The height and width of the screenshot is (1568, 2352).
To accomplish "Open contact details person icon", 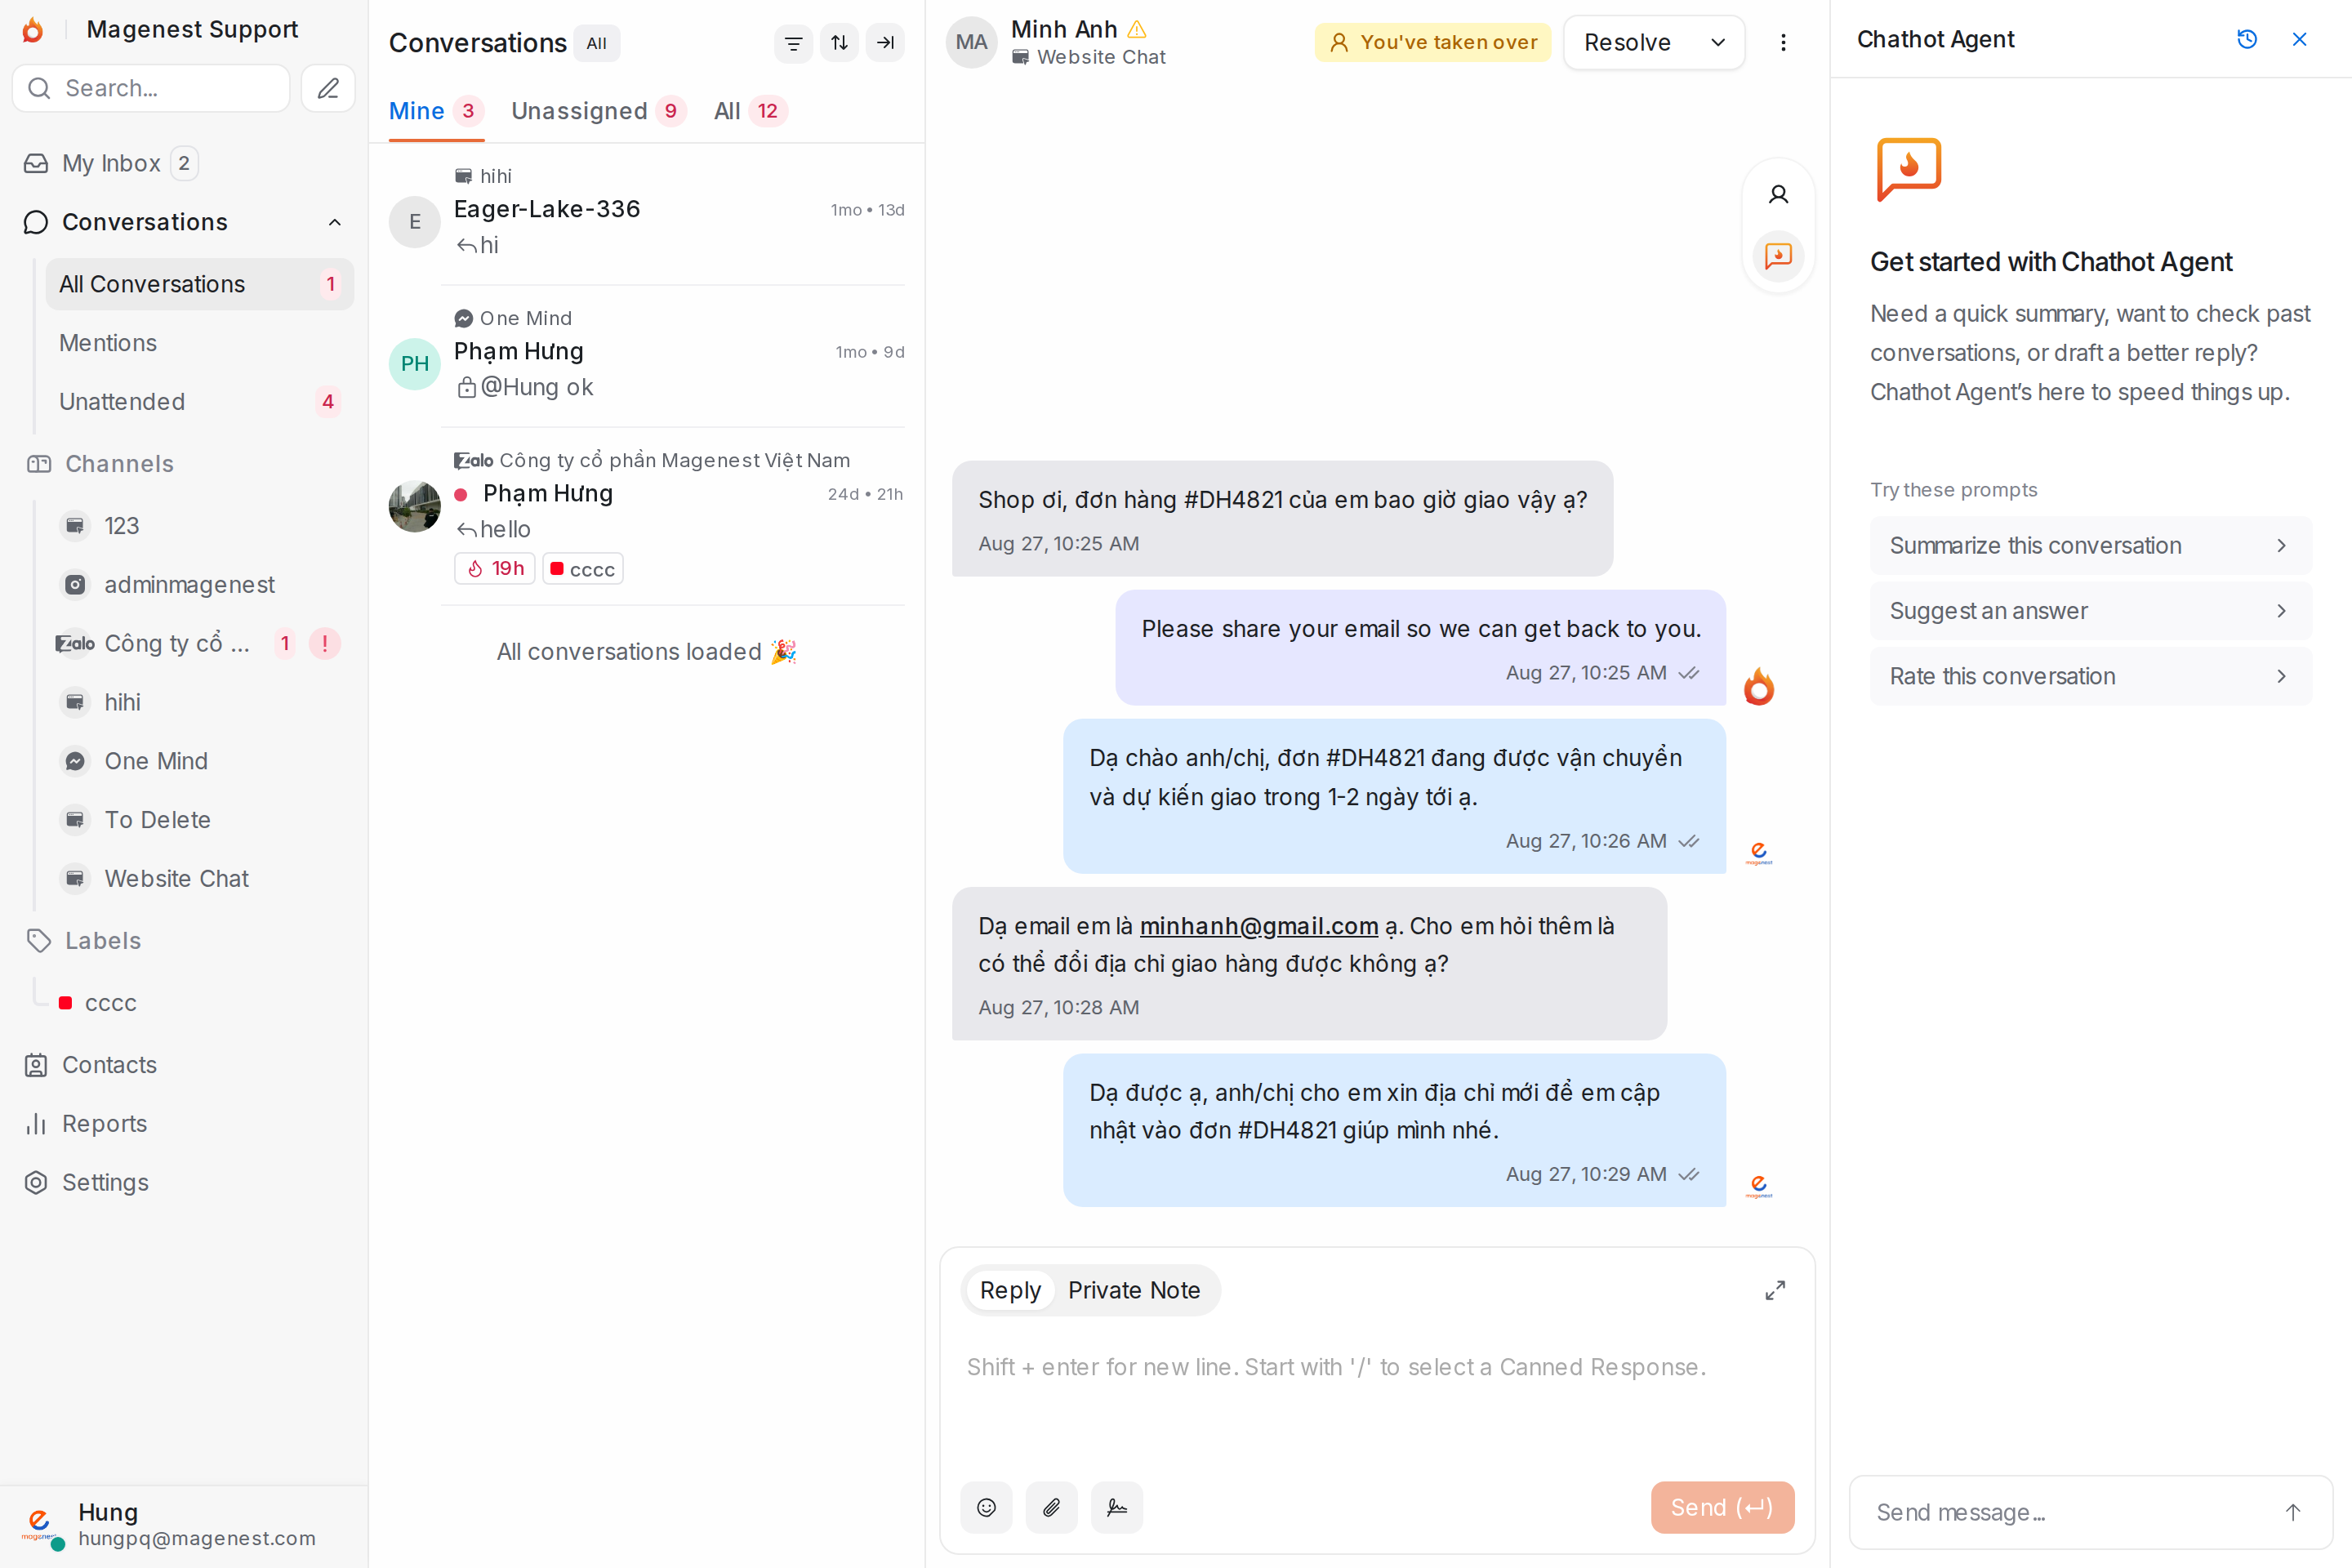I will click(1778, 194).
